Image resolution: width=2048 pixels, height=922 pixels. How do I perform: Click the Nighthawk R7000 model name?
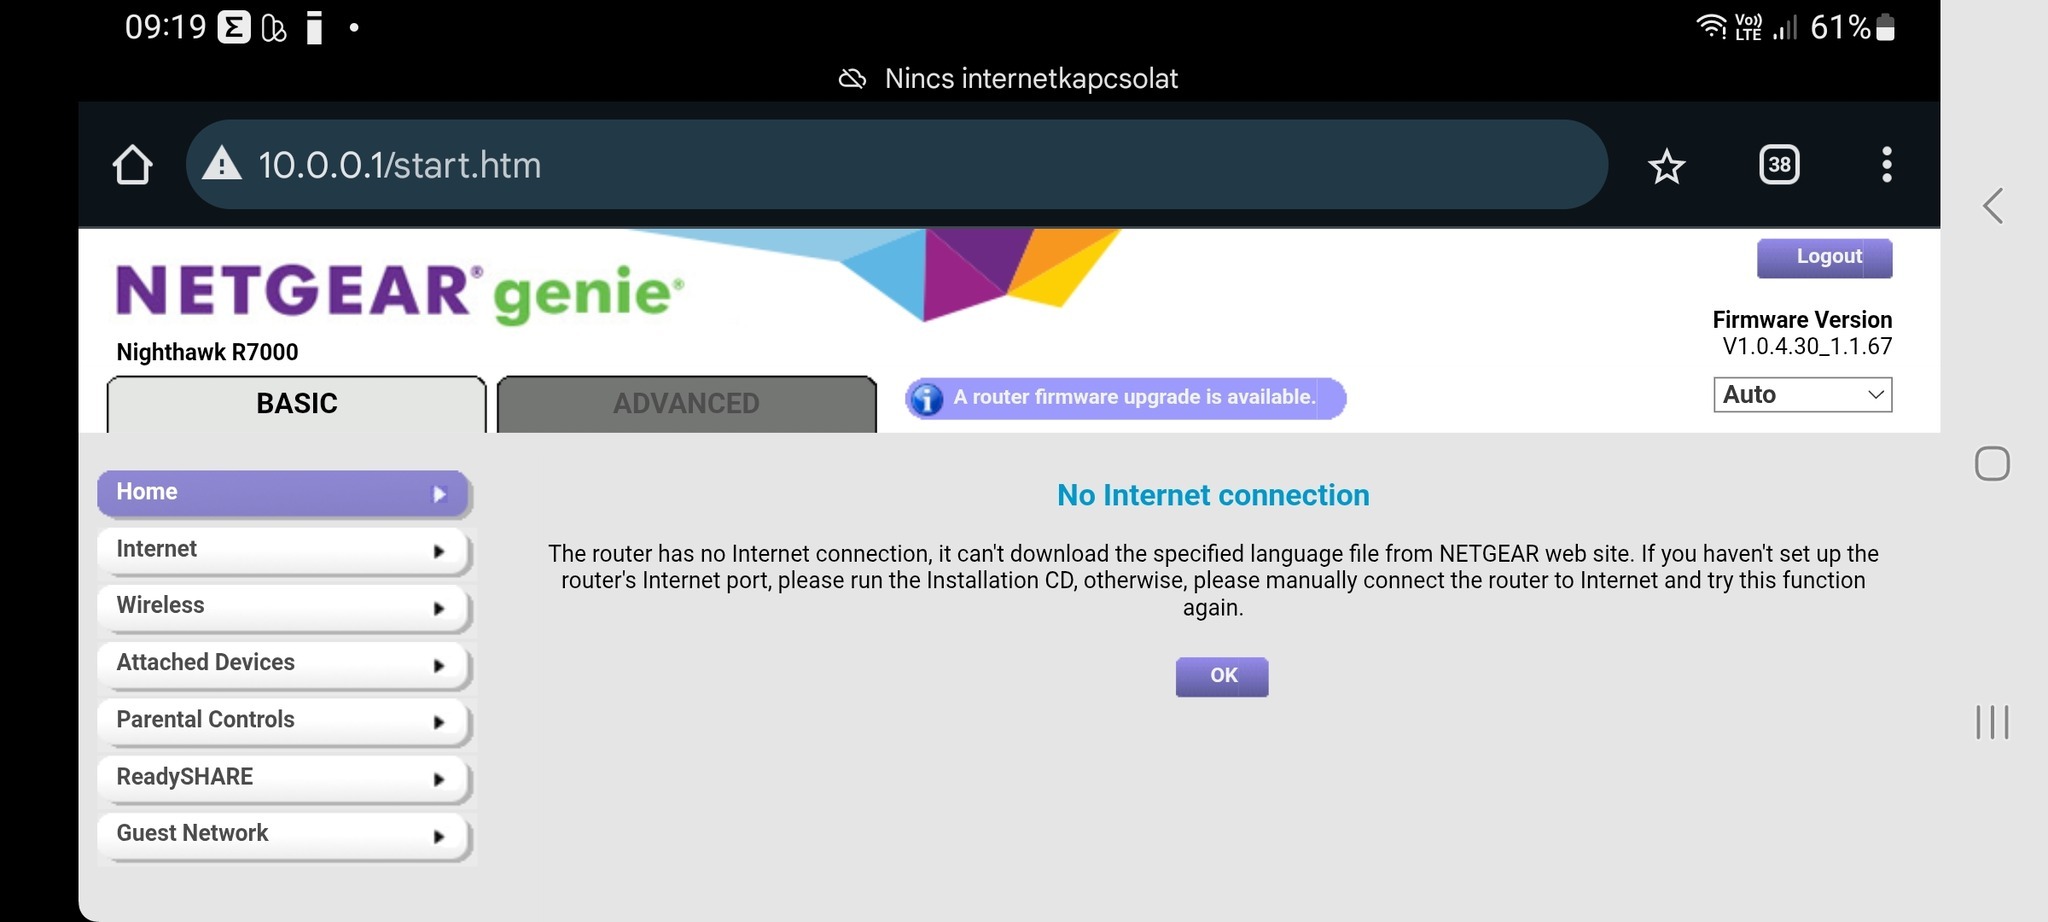tap(207, 352)
